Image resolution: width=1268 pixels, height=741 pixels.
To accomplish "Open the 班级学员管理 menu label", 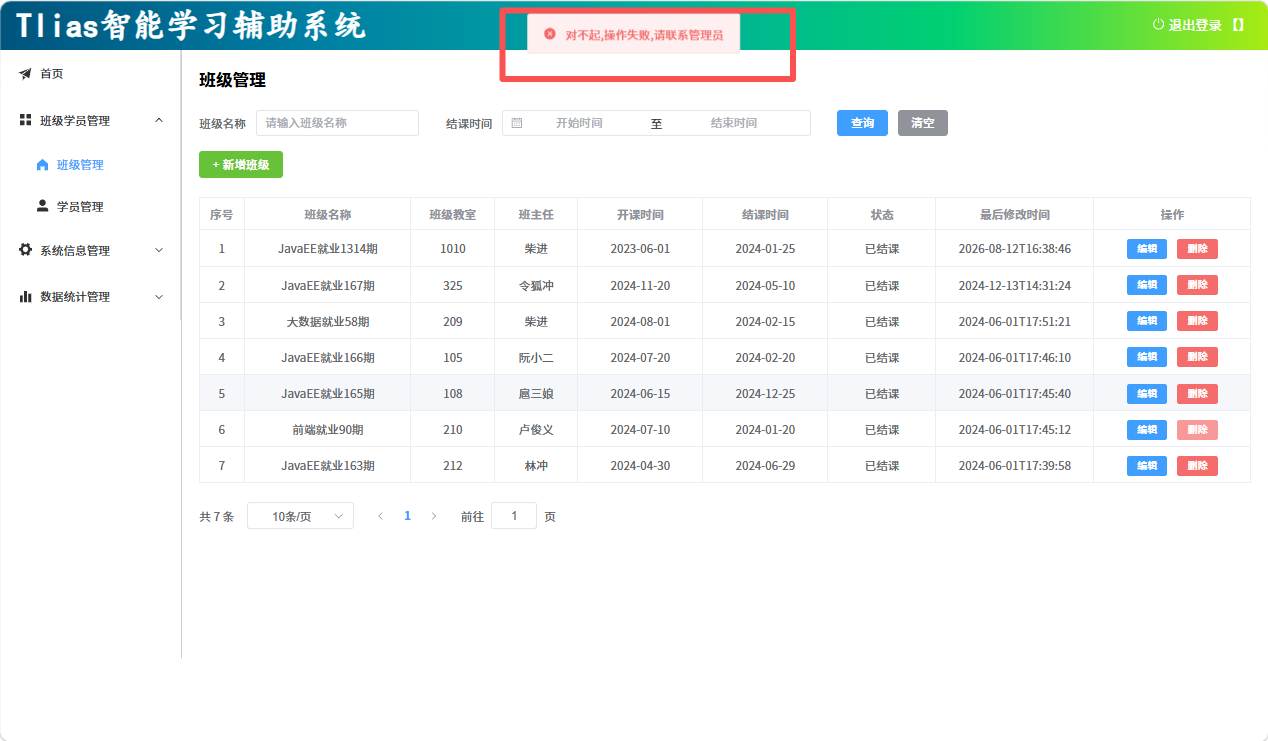I will (75, 121).
